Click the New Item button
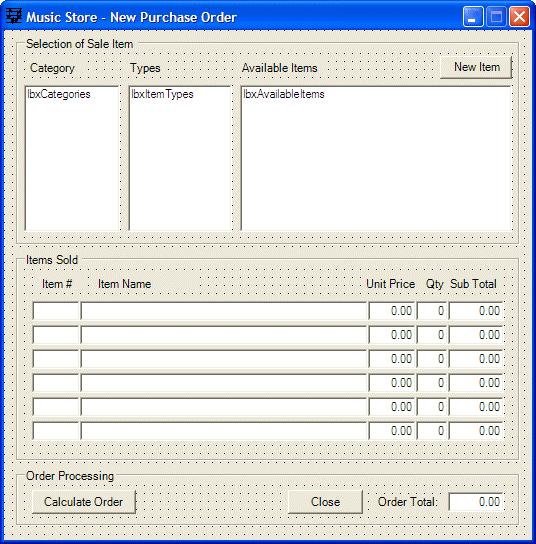This screenshot has width=536, height=544. click(476, 67)
